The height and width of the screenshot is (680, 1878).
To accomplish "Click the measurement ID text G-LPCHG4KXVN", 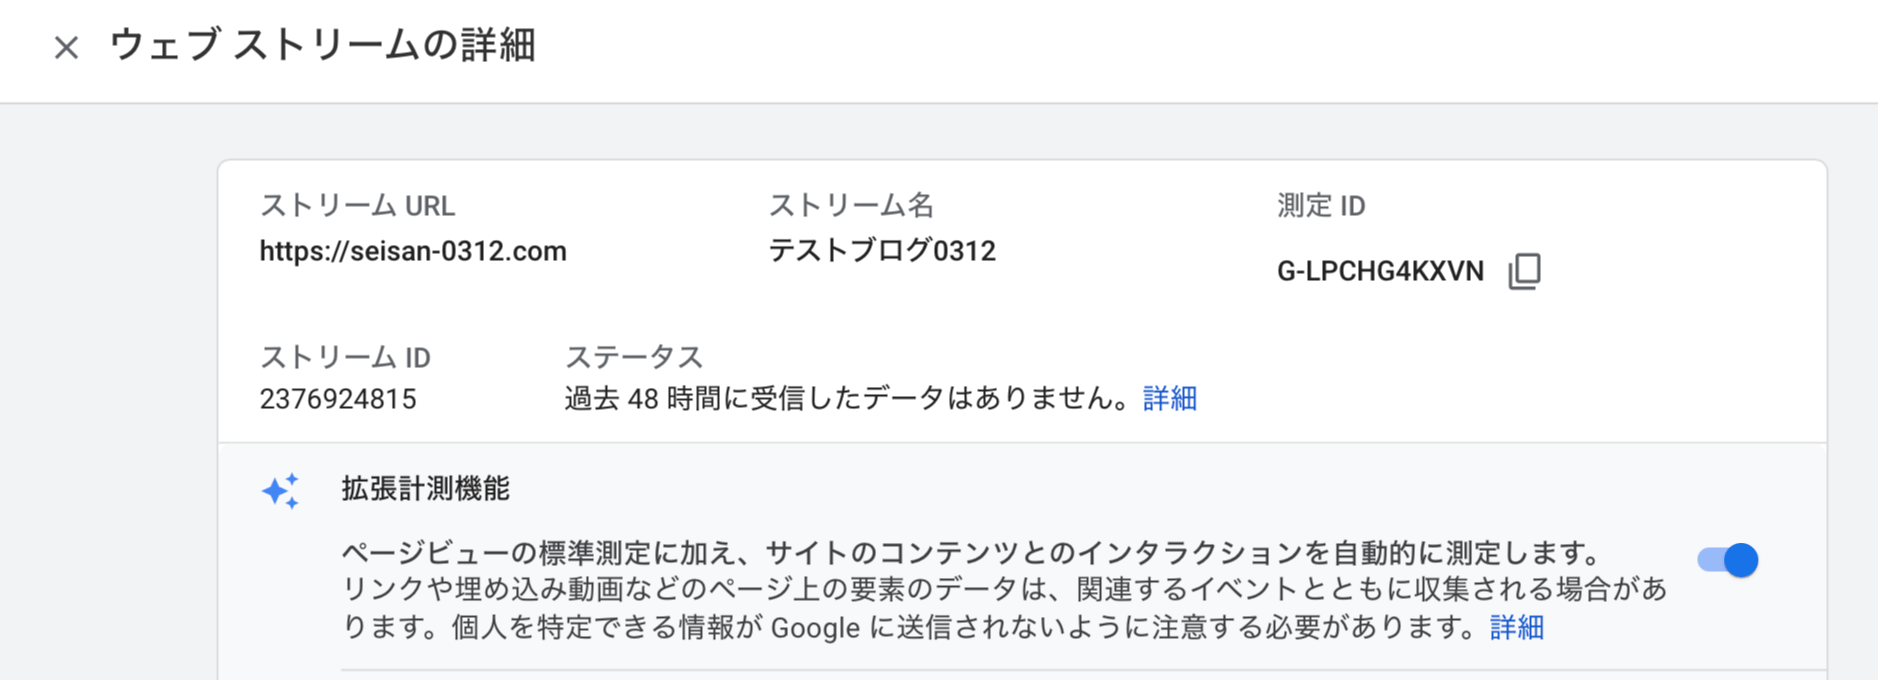I will click(x=1380, y=272).
